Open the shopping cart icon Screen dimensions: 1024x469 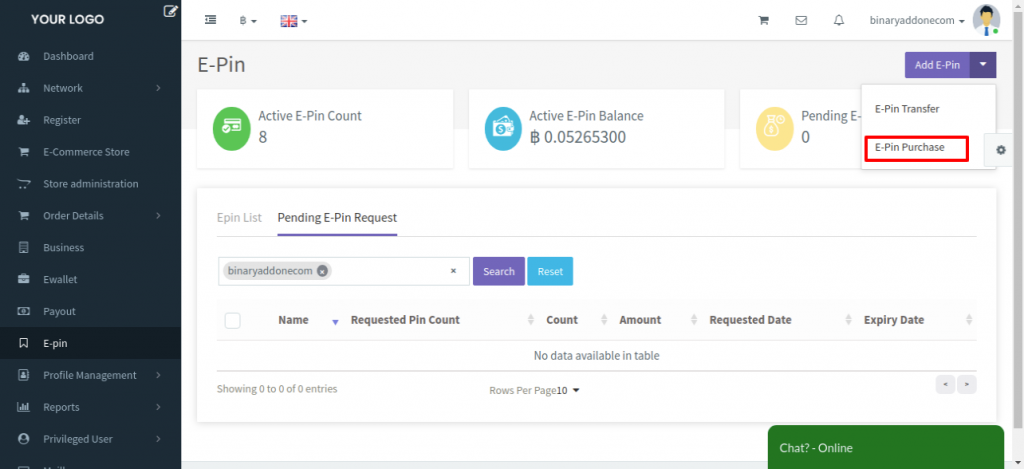coord(763,20)
